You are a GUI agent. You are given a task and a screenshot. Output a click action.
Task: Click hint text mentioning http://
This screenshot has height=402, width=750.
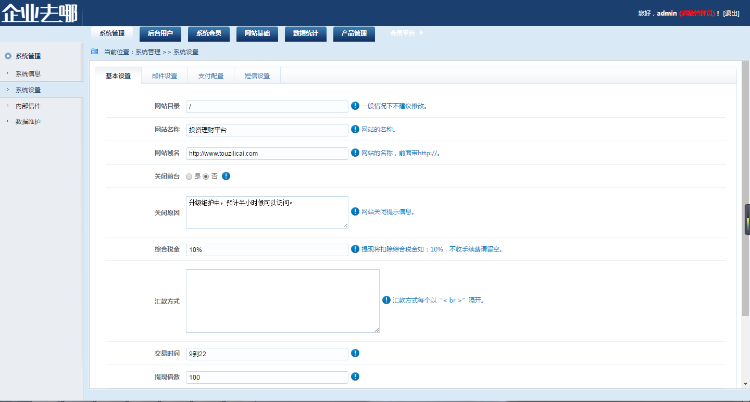pyautogui.click(x=400, y=153)
